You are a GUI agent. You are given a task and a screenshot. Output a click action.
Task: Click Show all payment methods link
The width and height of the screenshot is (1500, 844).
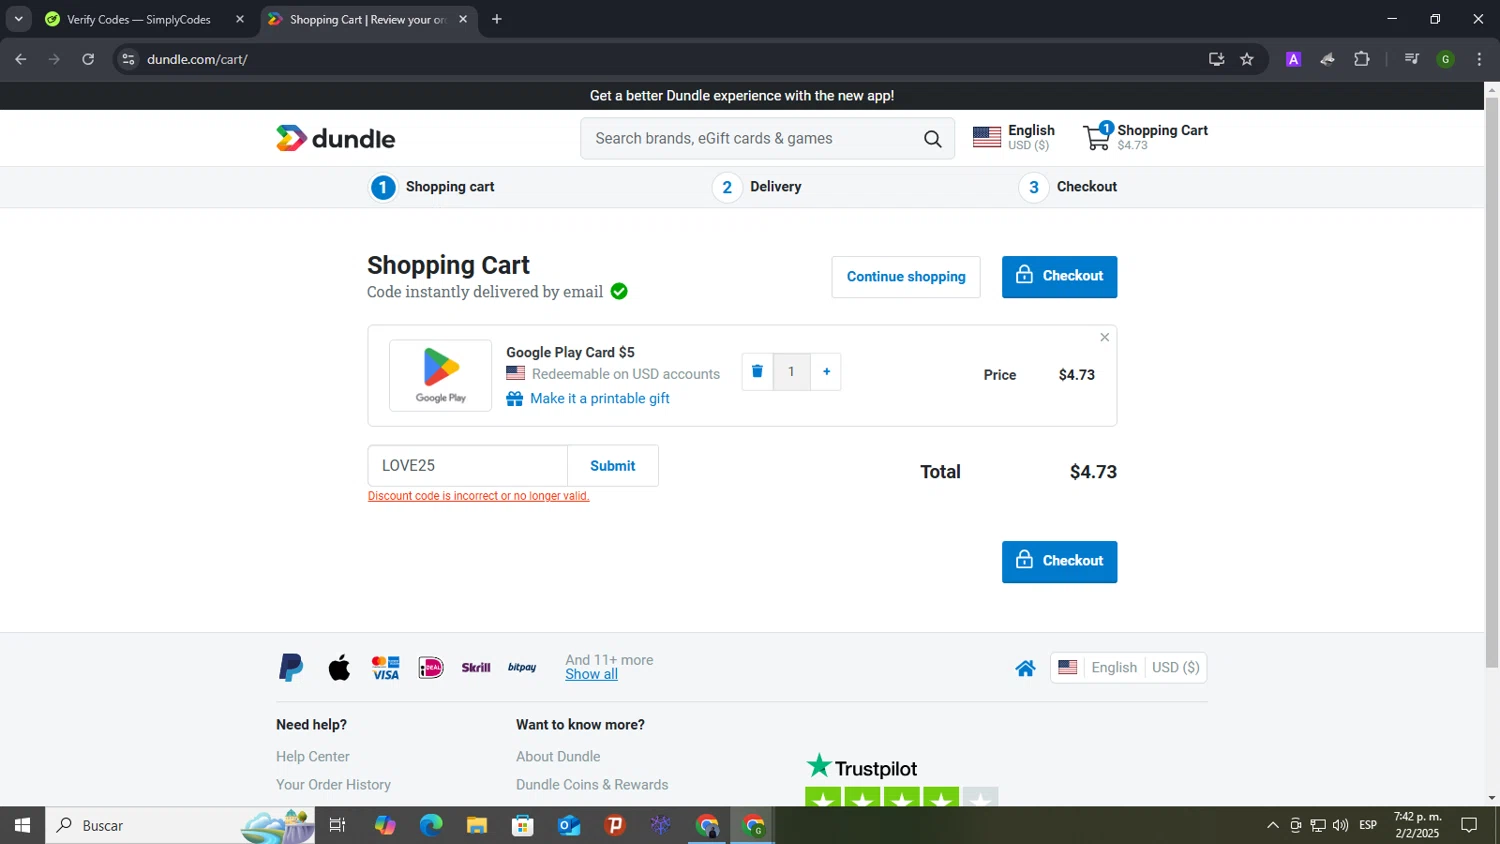click(591, 675)
